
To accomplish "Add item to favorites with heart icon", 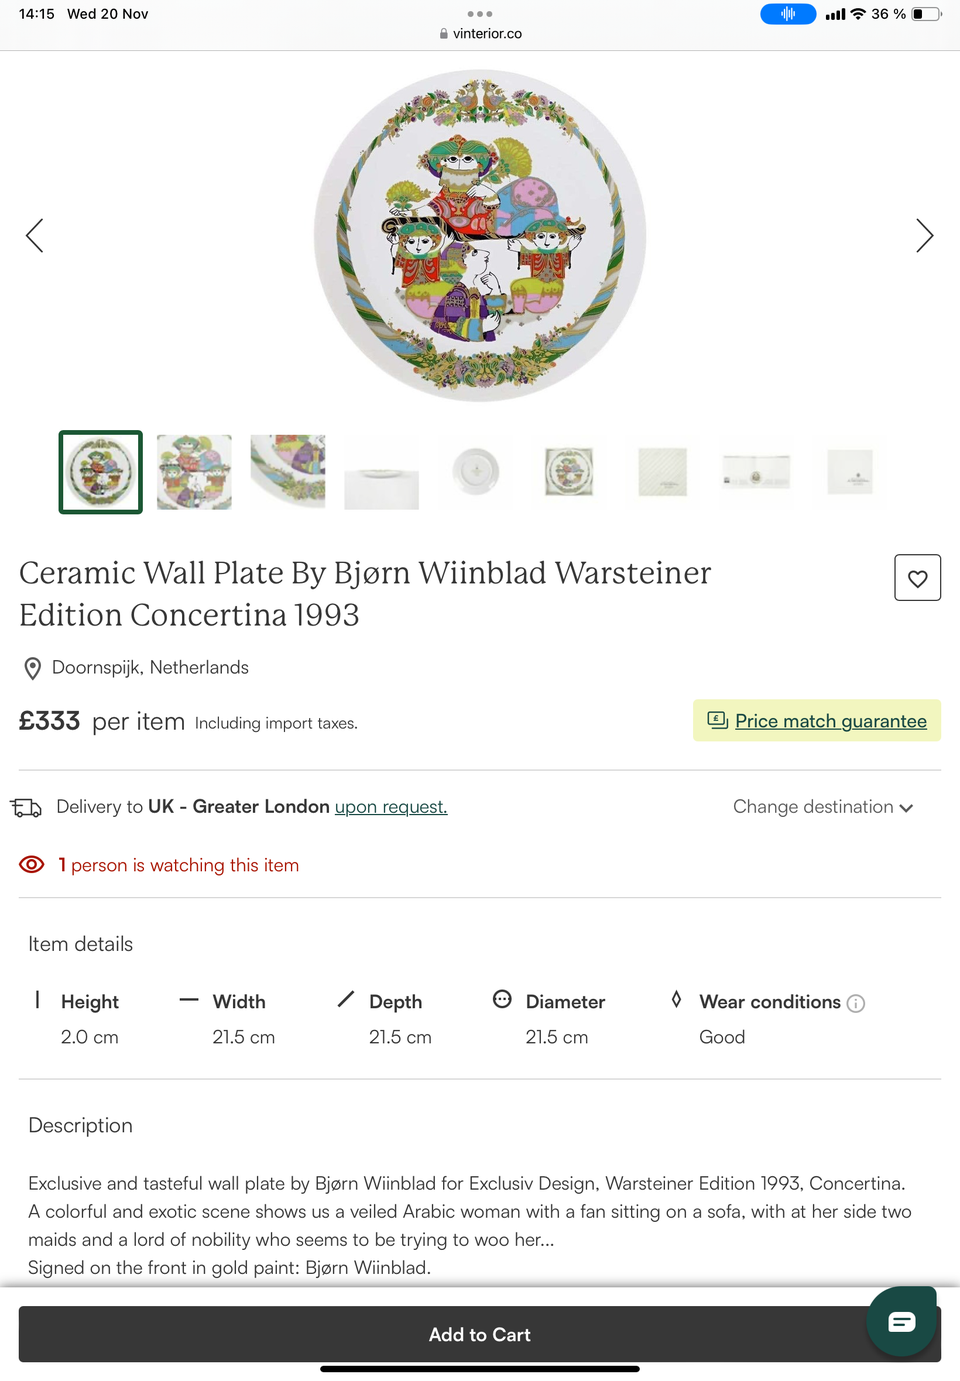I will point(917,578).
